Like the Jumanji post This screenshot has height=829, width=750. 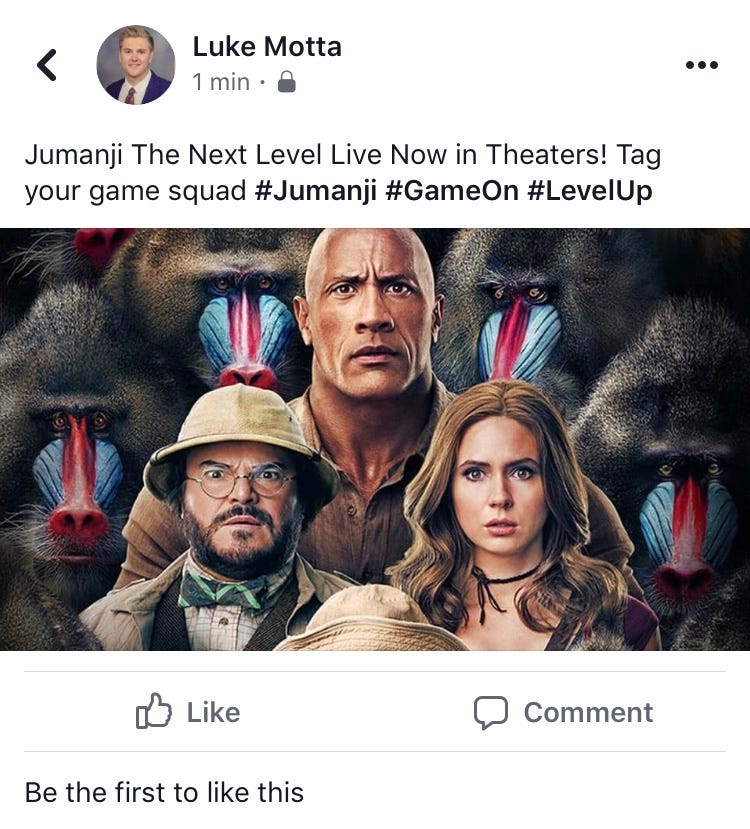[192, 712]
